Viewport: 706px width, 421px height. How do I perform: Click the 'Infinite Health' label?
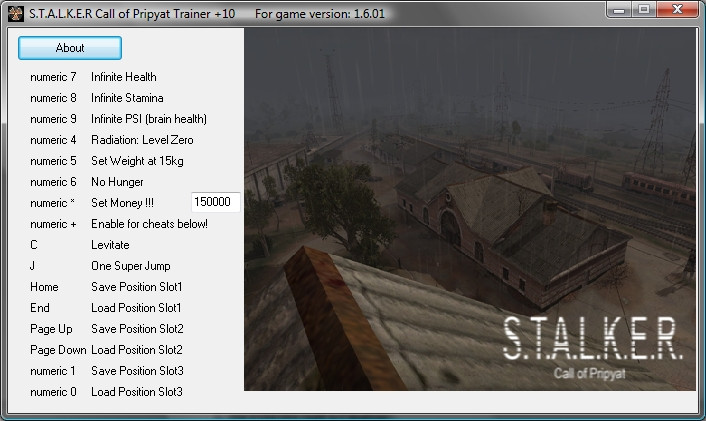coord(124,77)
